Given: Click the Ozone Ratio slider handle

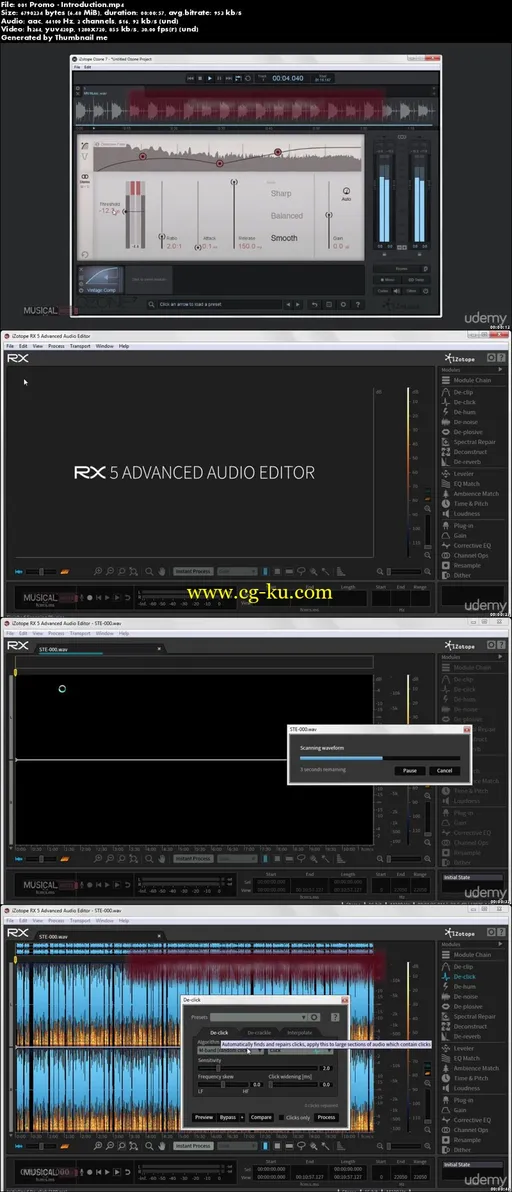Looking at the screenshot, I should click(162, 236).
